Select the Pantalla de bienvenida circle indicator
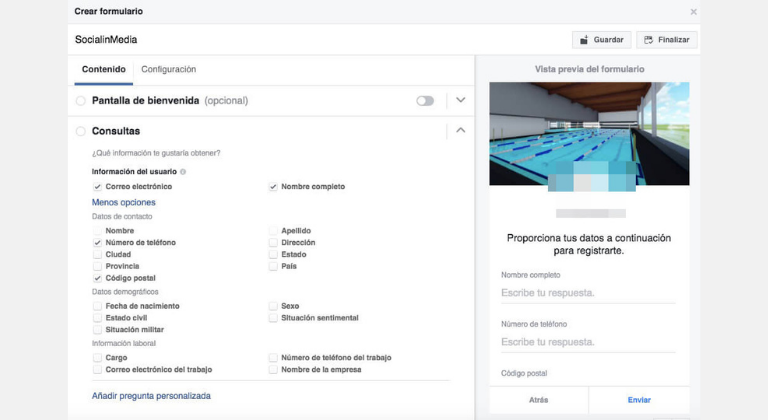This screenshot has width=768, height=420. tap(80, 101)
